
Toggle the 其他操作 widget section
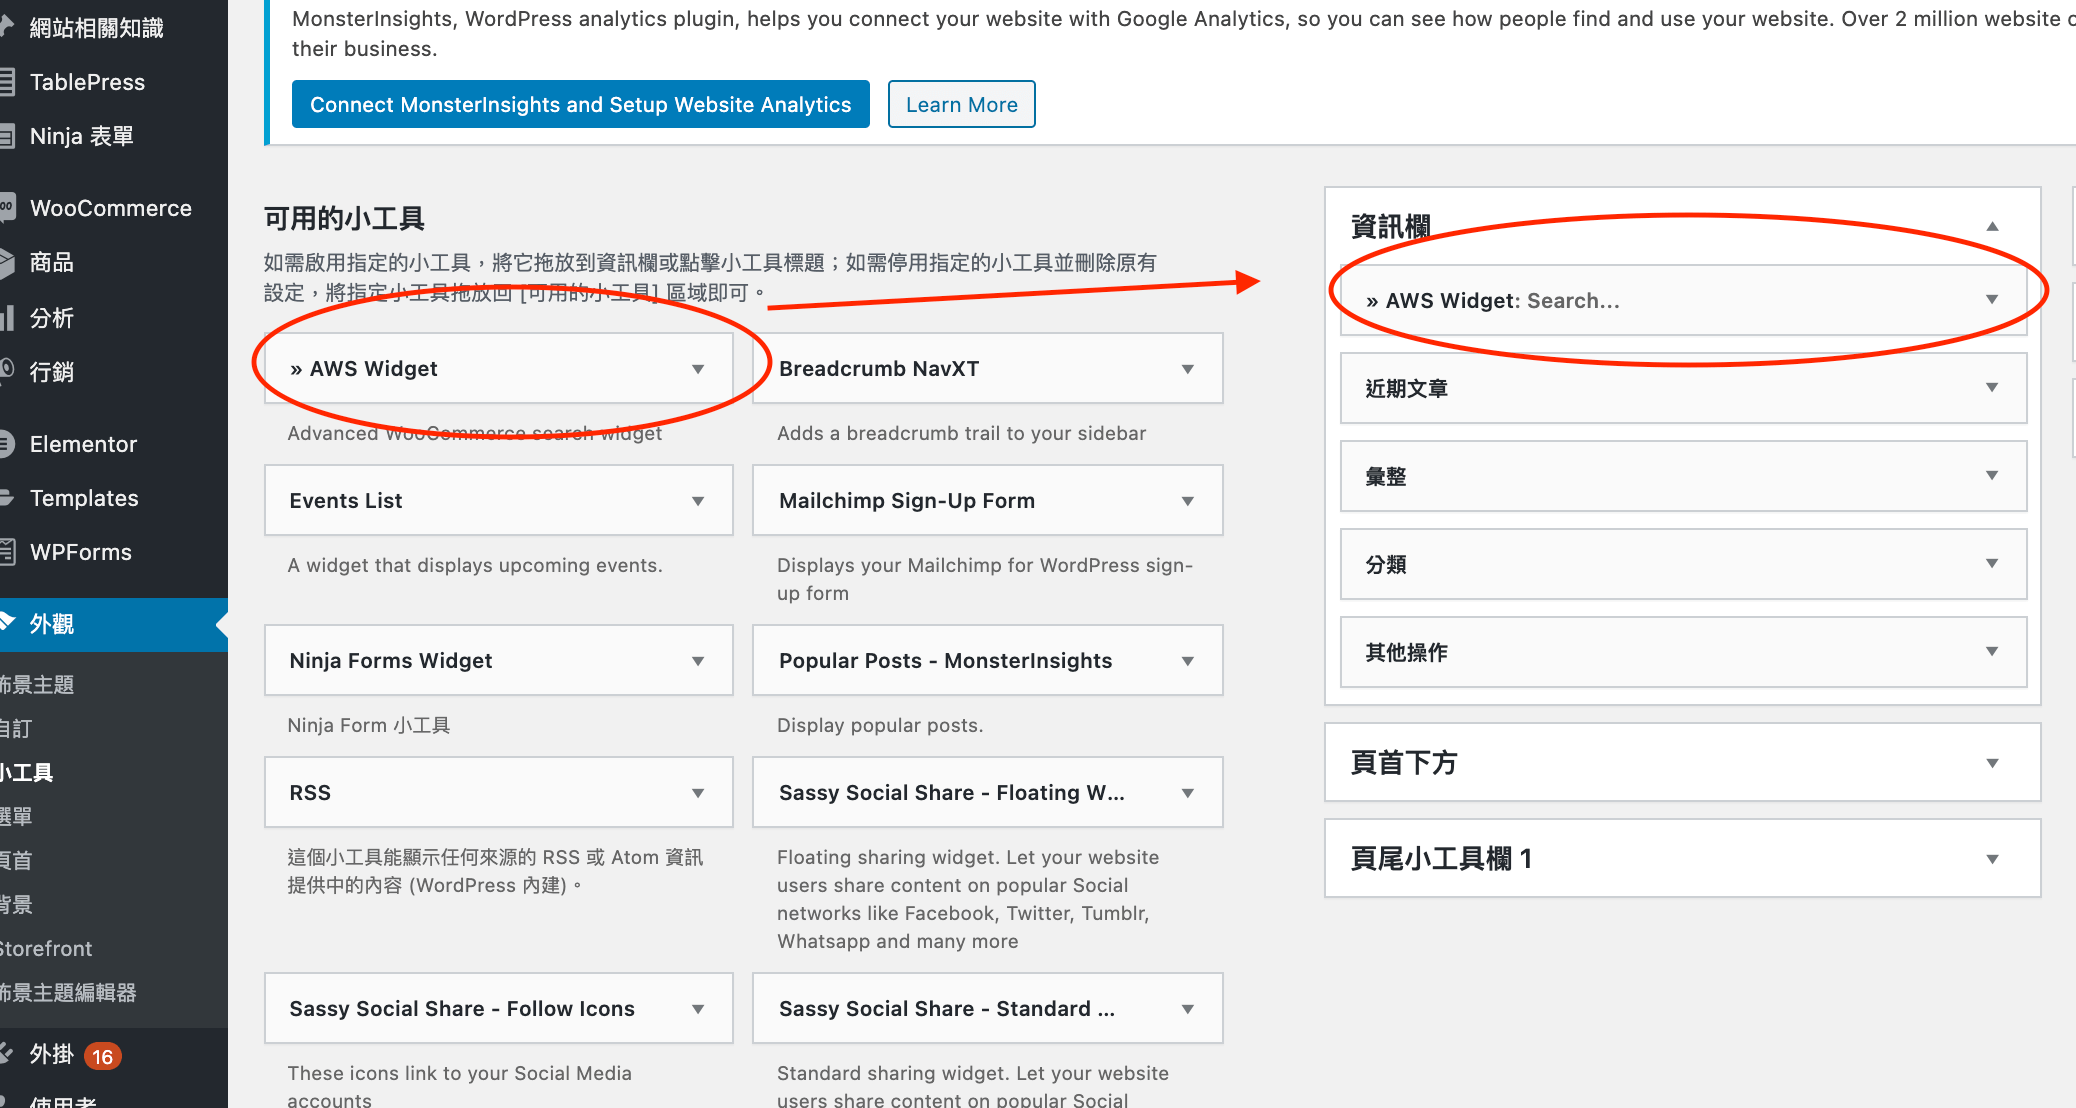(x=1994, y=652)
